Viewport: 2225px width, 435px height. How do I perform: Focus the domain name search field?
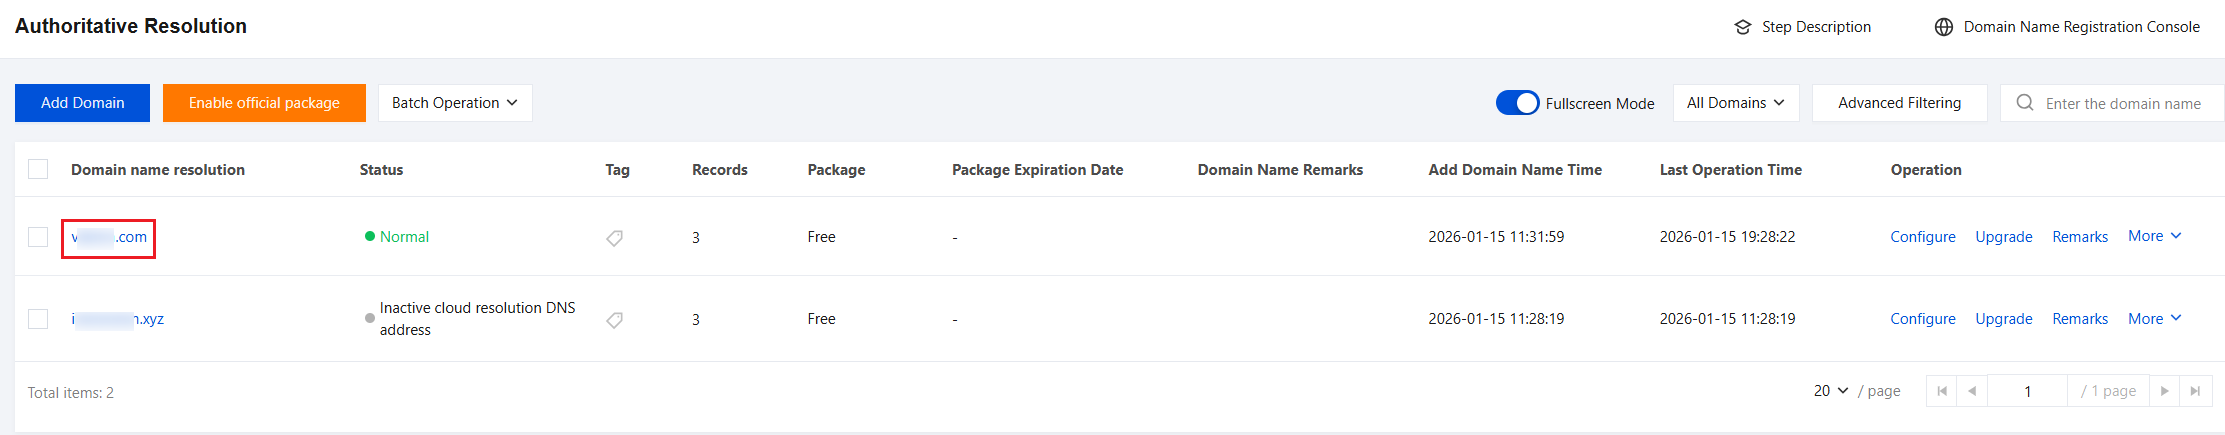click(x=2112, y=103)
